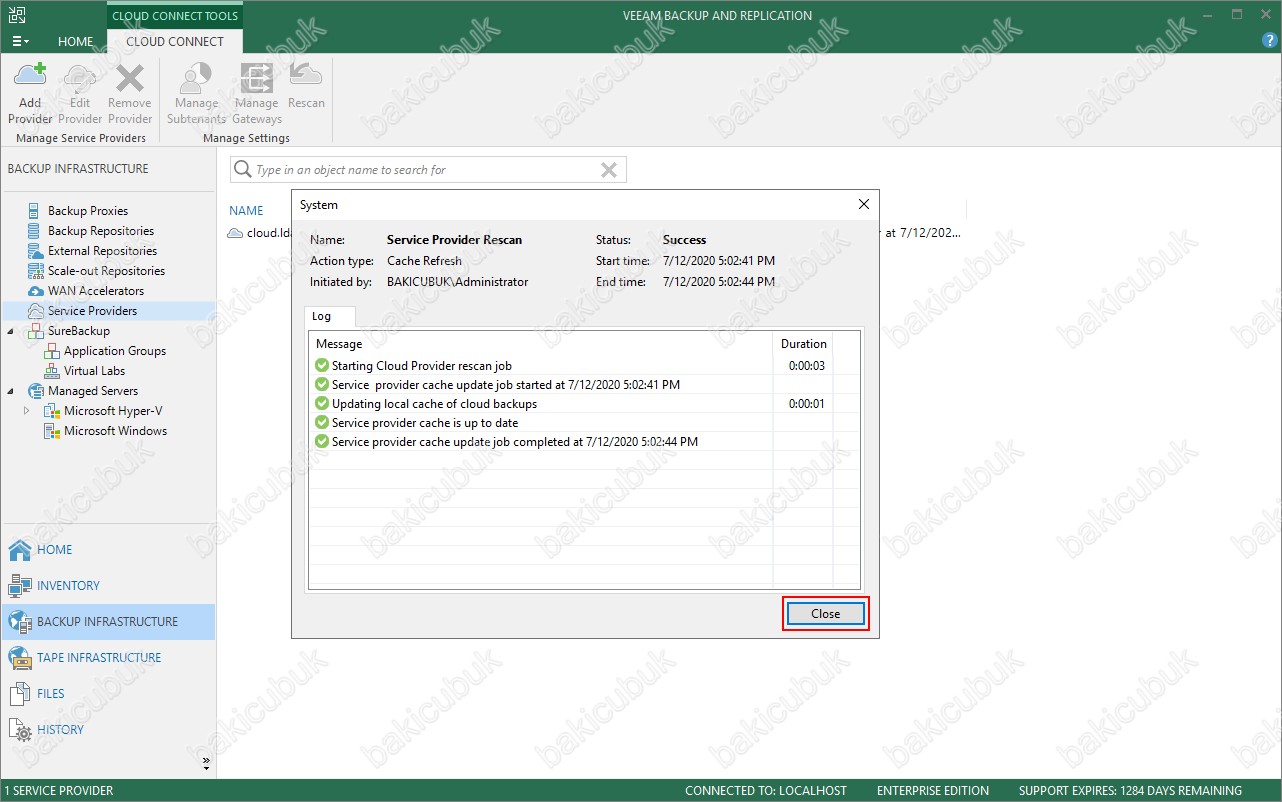Click the NAME column header
Viewport: 1282px width, 802px height.
click(246, 211)
